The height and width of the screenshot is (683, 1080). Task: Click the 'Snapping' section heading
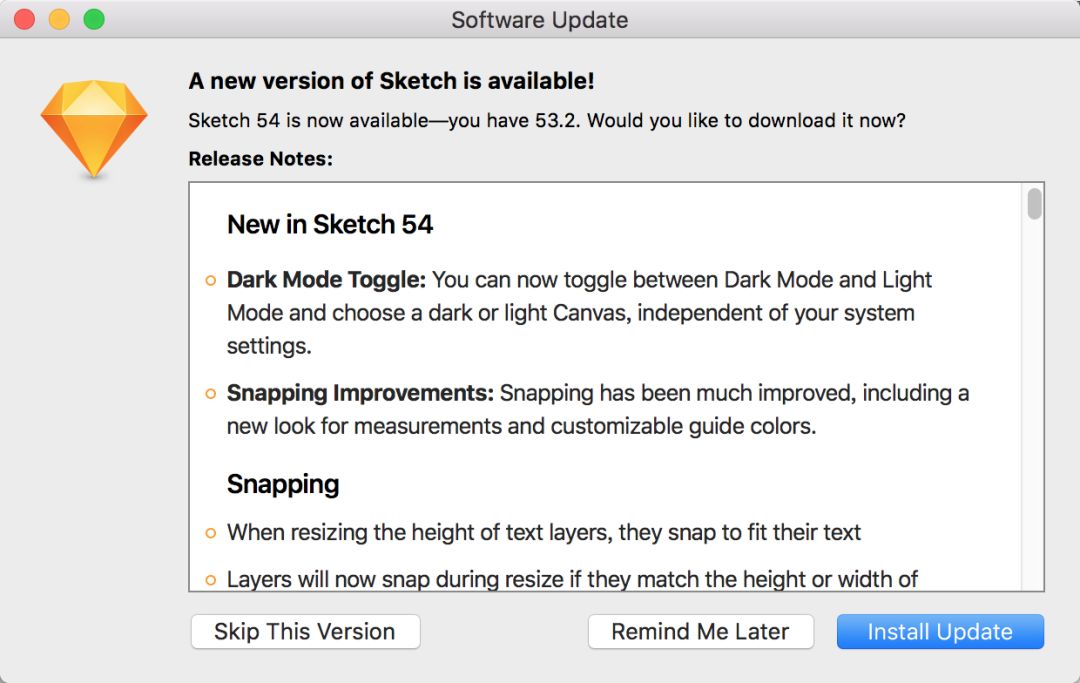(x=283, y=485)
